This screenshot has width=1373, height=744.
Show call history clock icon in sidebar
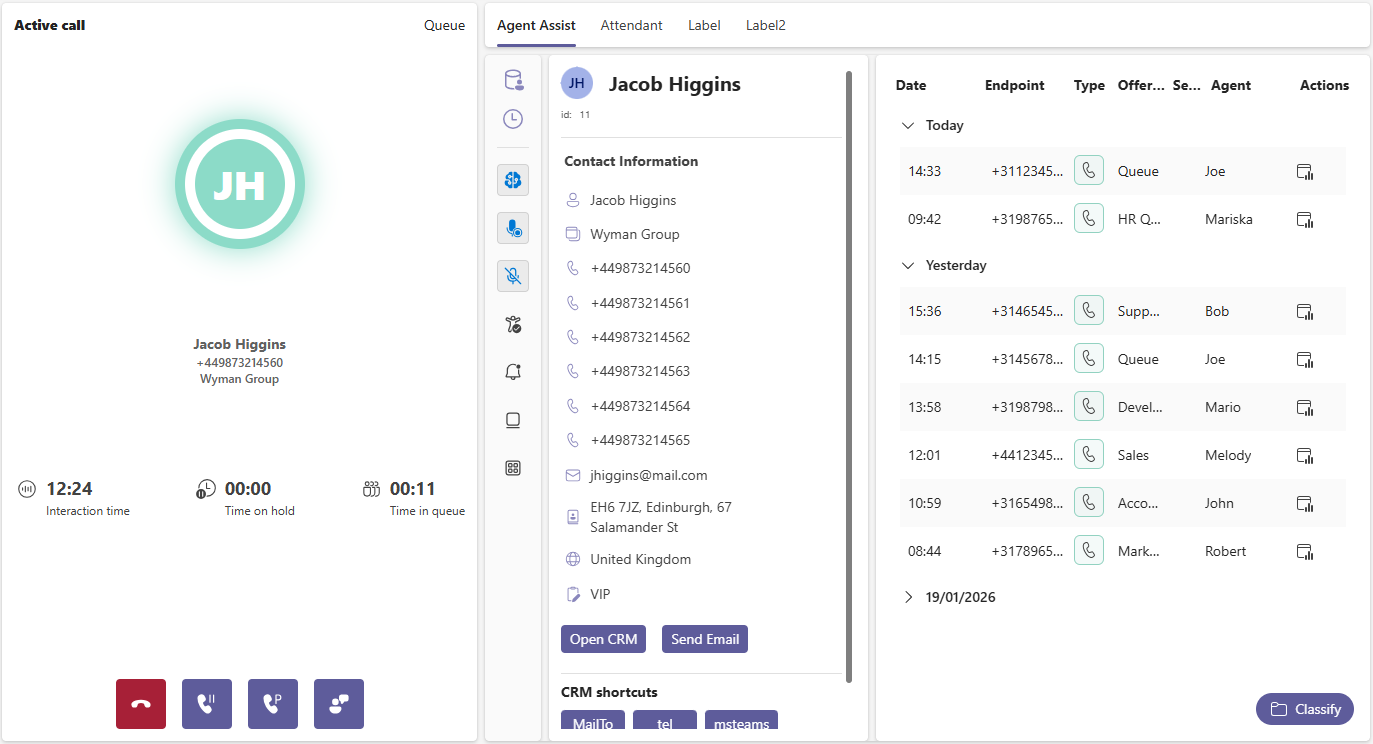pyautogui.click(x=513, y=119)
